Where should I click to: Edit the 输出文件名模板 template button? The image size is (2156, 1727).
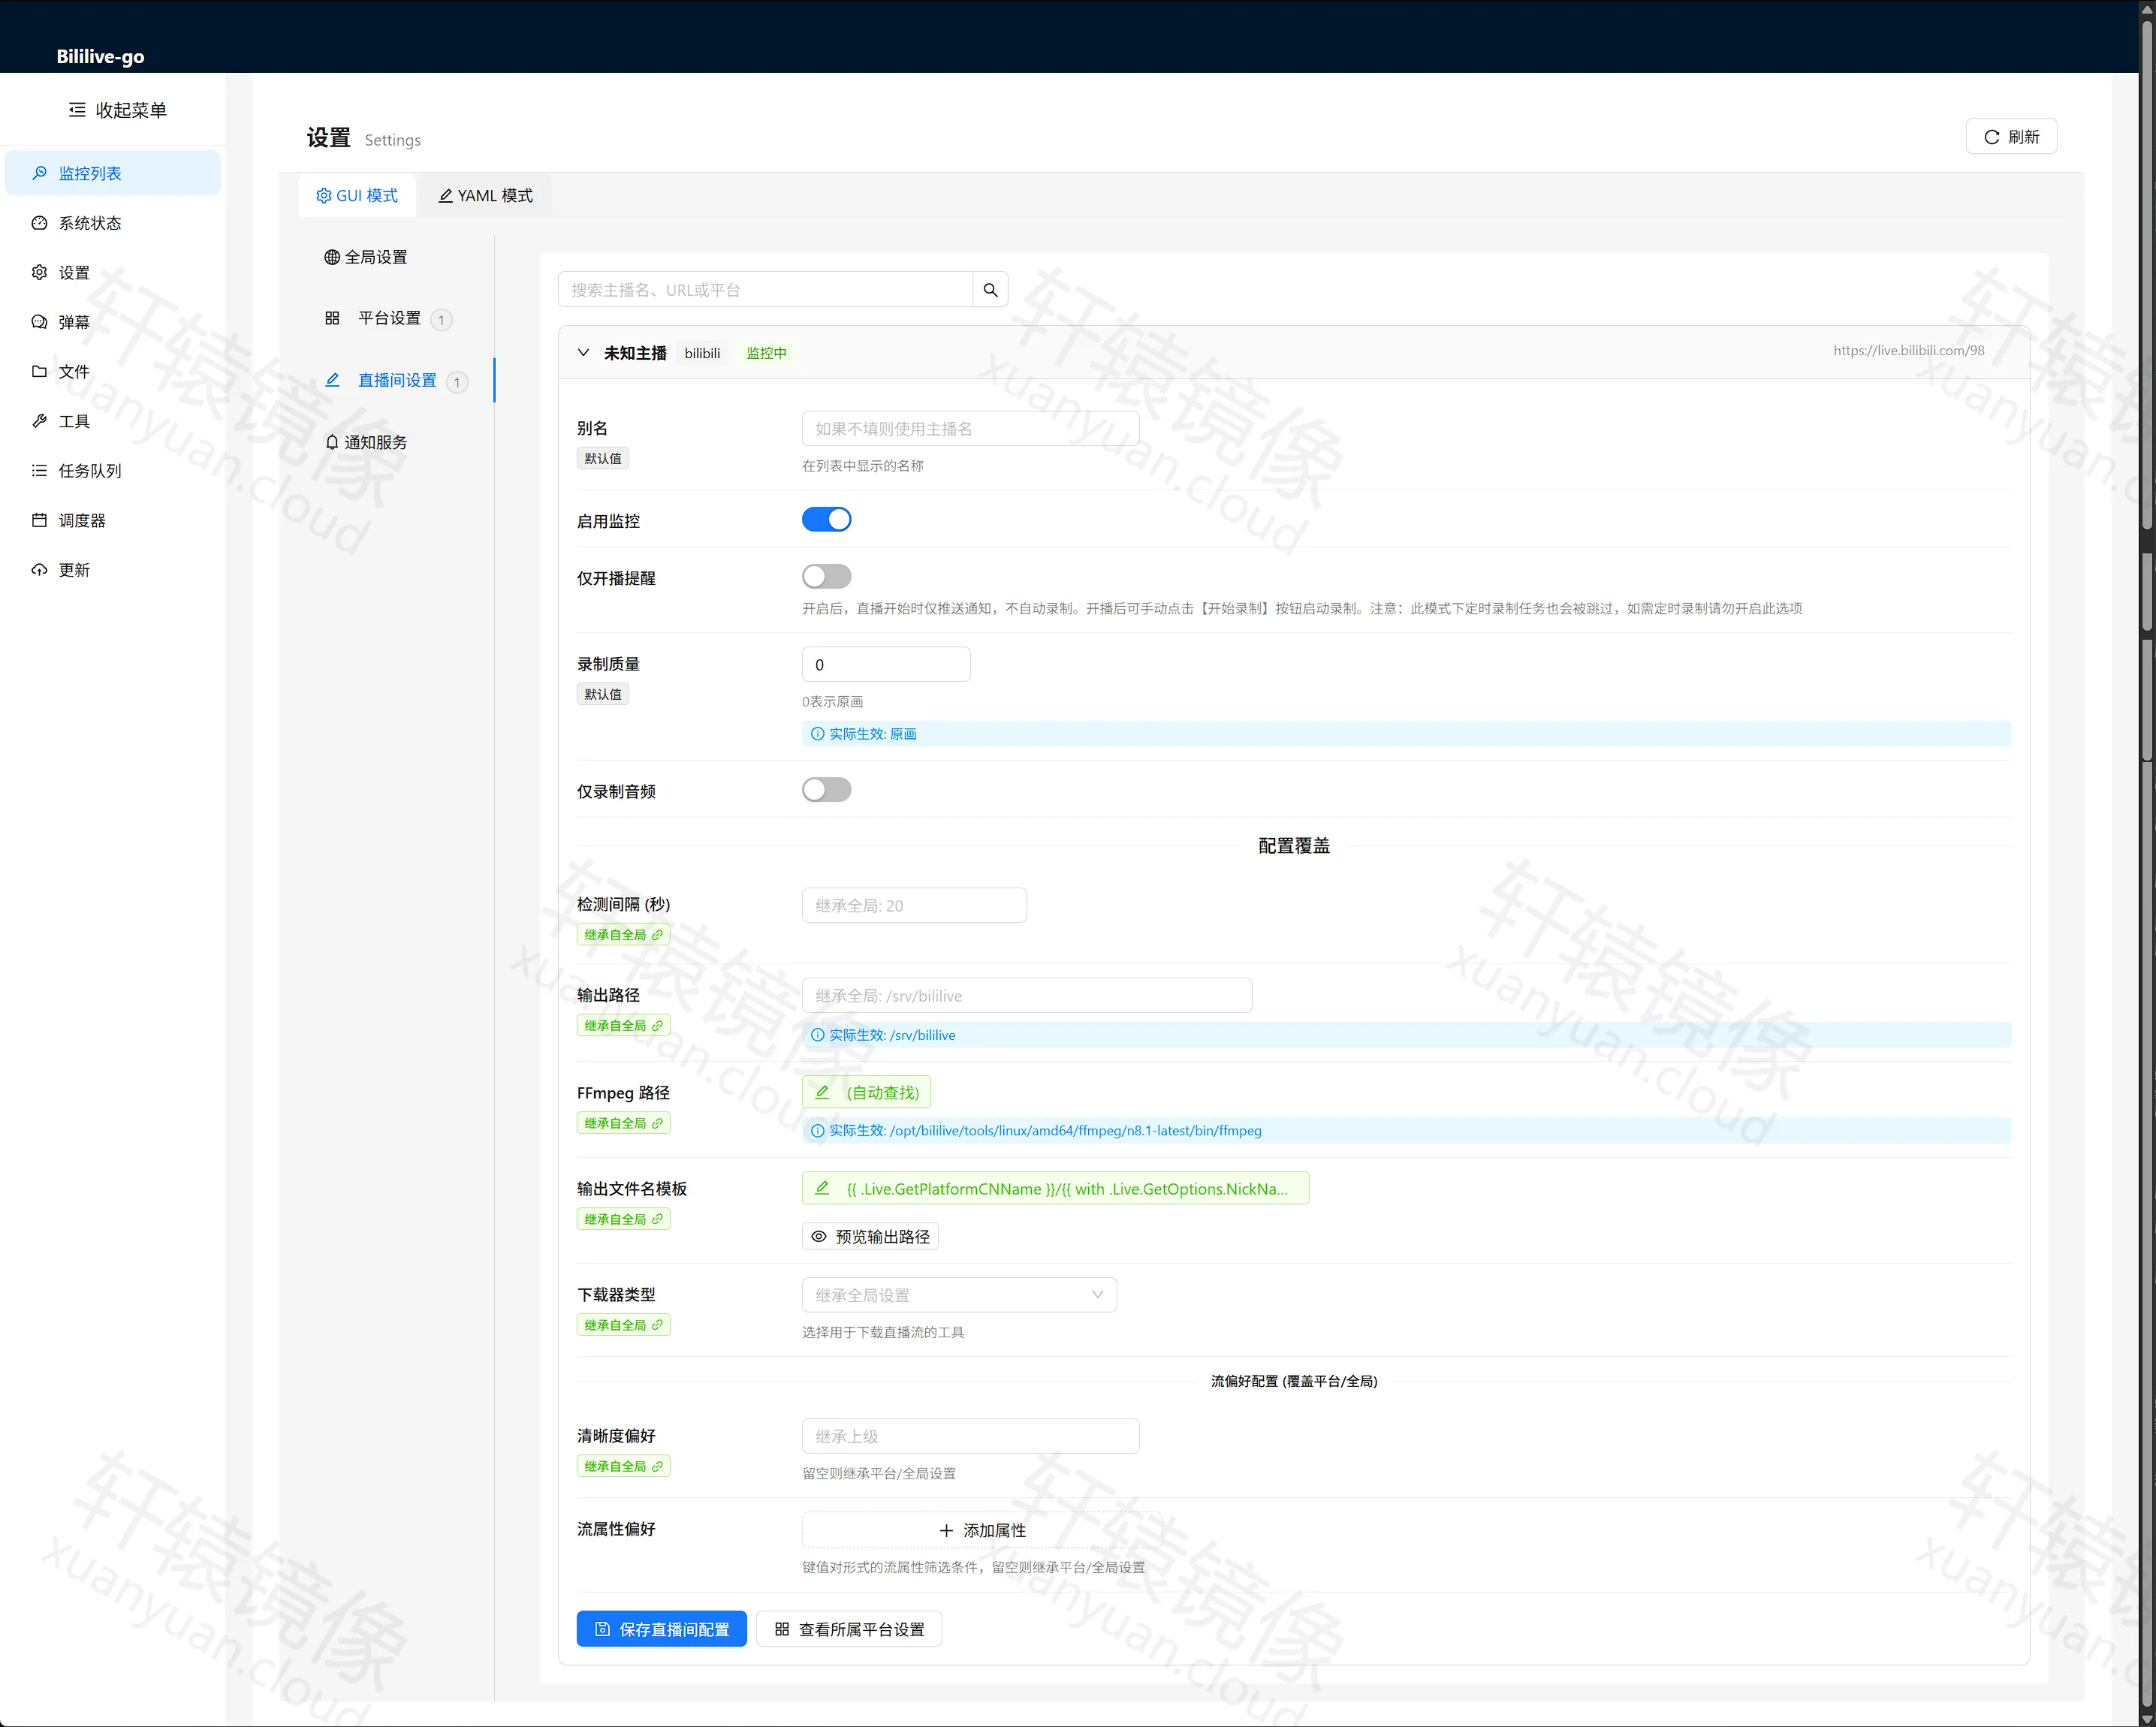click(1055, 1189)
